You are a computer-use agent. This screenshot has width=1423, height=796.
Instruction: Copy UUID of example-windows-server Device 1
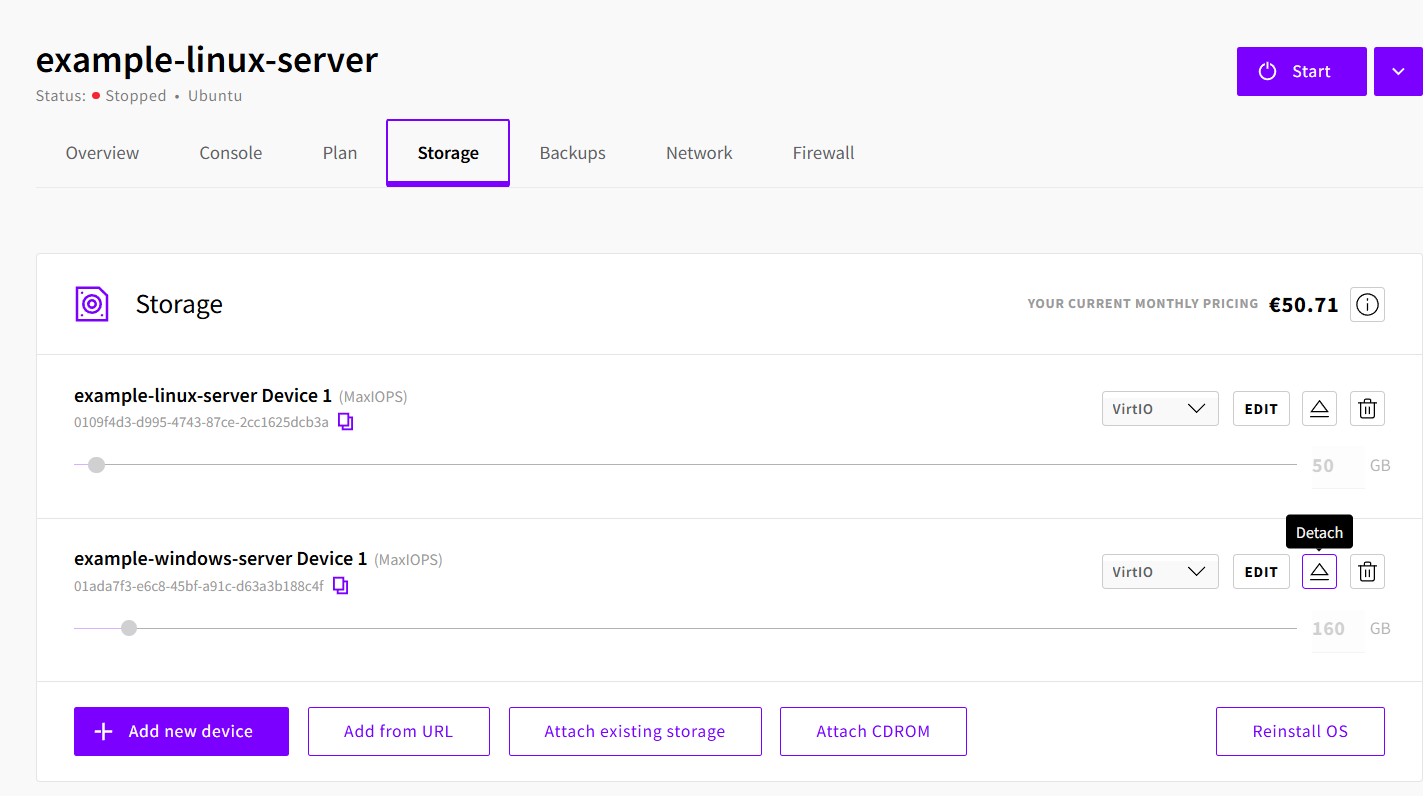(340, 585)
